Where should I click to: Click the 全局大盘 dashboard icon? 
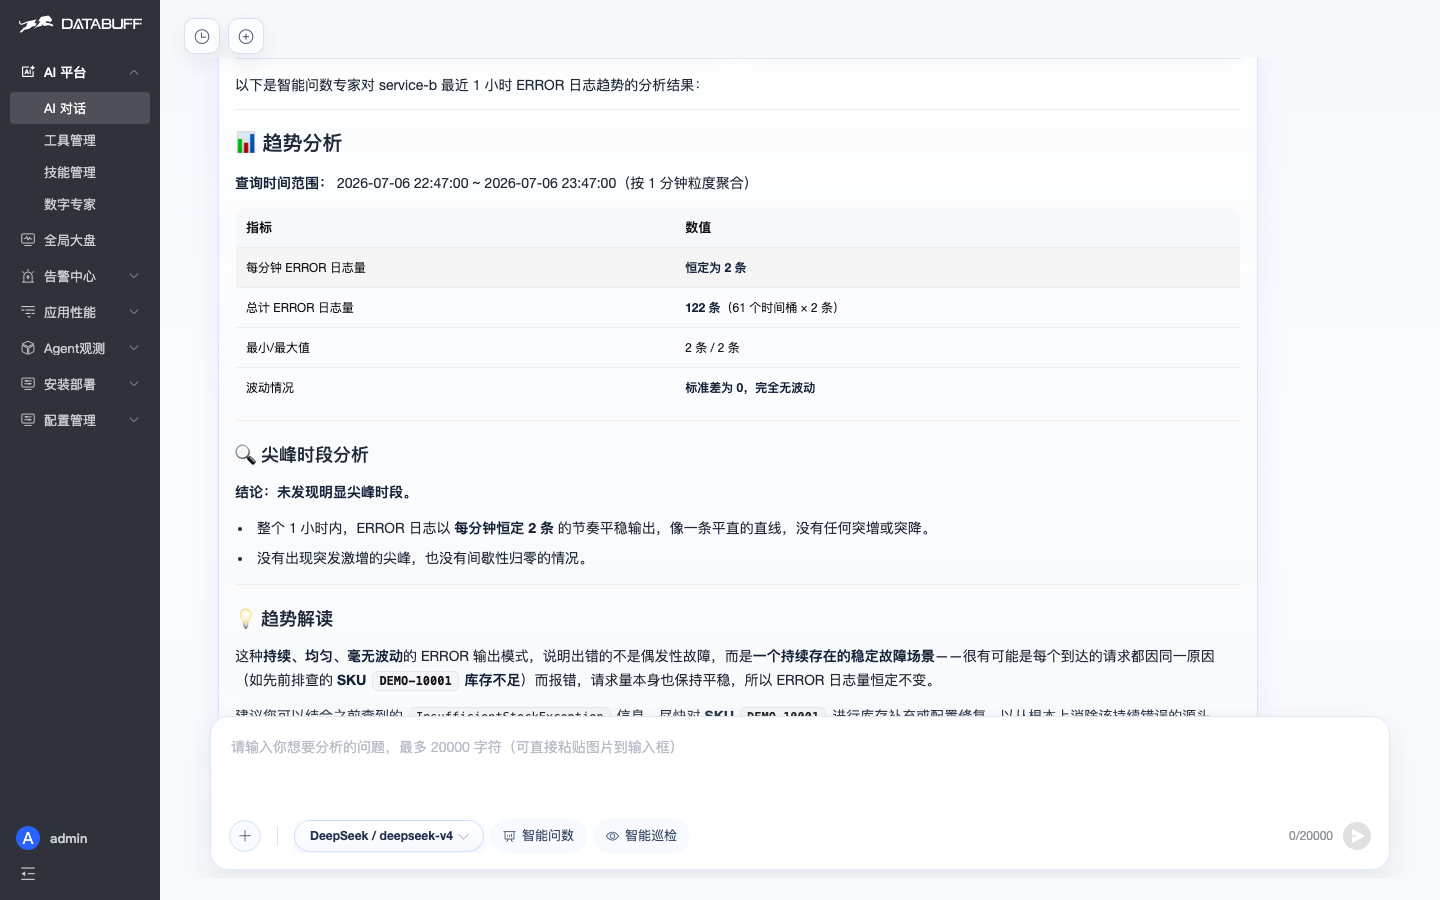28,240
